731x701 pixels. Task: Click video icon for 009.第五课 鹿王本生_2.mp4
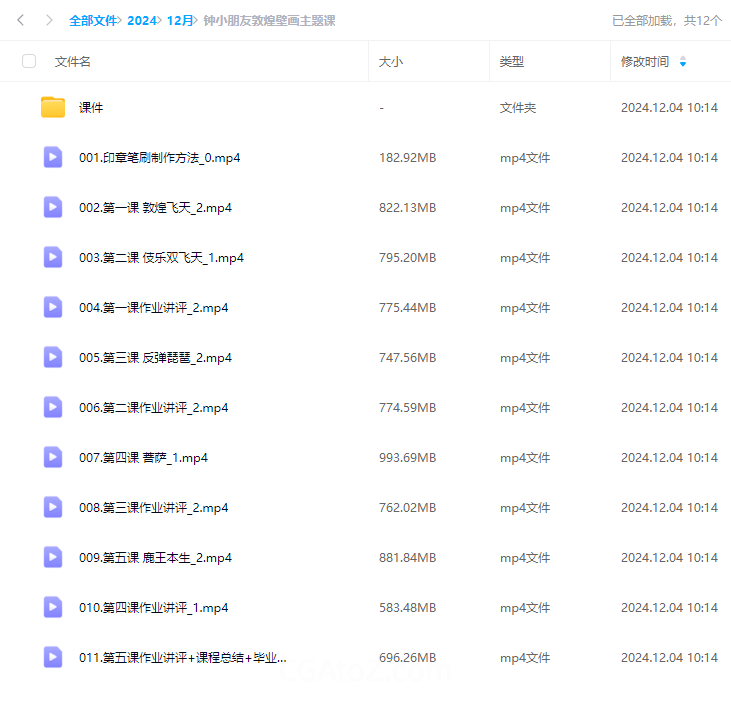[53, 557]
